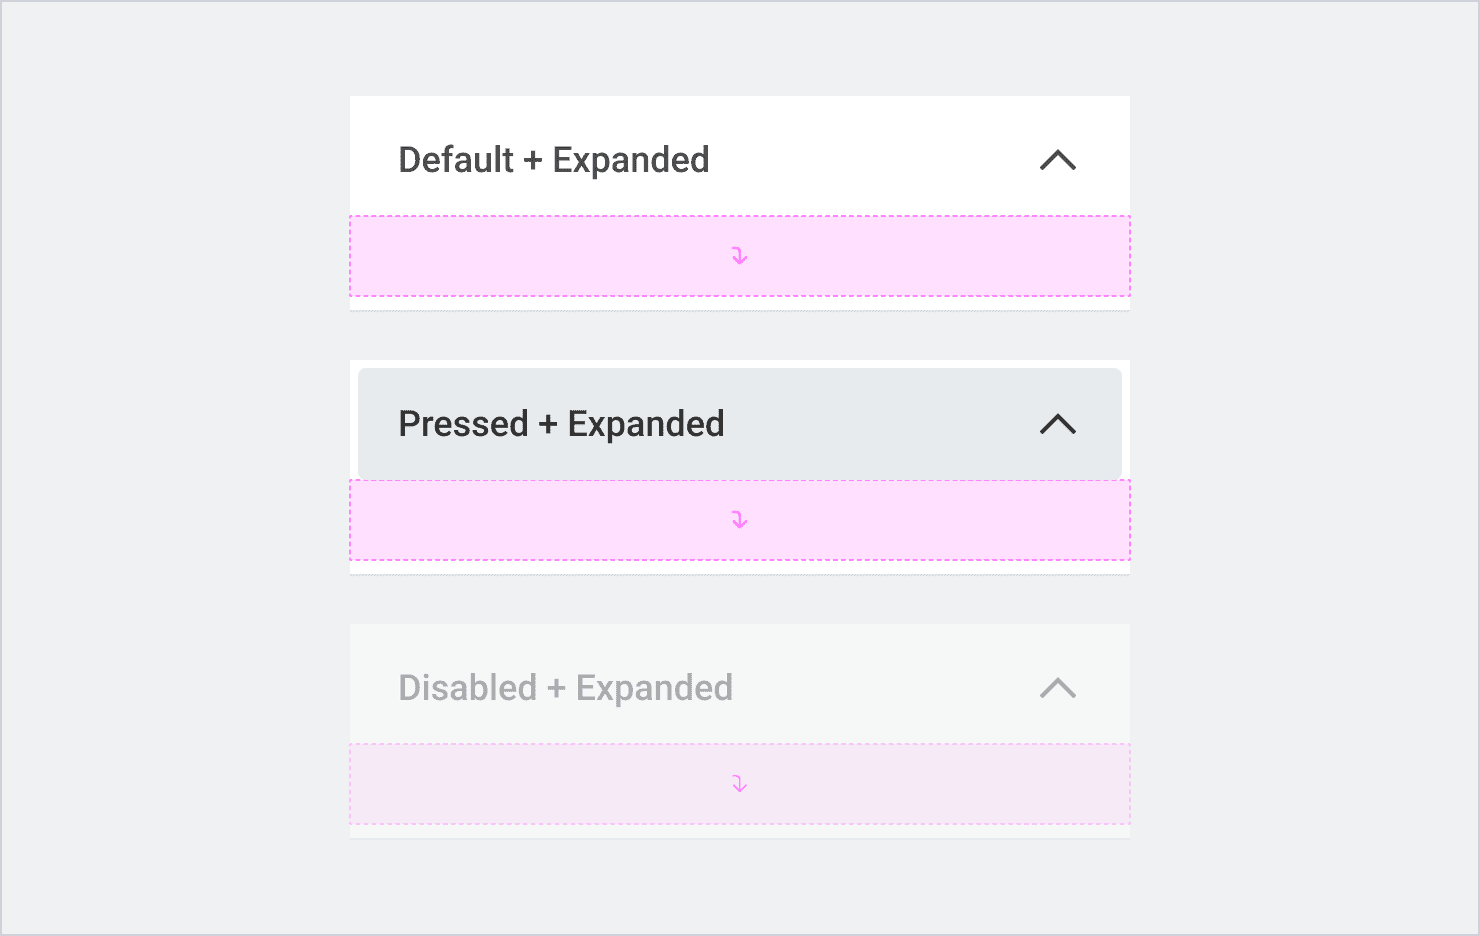The height and width of the screenshot is (936, 1480).
Task: Click the slot arrow icon under Pressed header
Action: click(739, 520)
